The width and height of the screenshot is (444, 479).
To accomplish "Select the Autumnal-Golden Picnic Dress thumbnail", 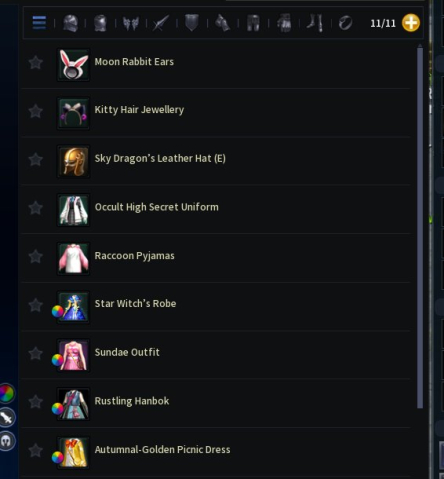I will [x=73, y=452].
